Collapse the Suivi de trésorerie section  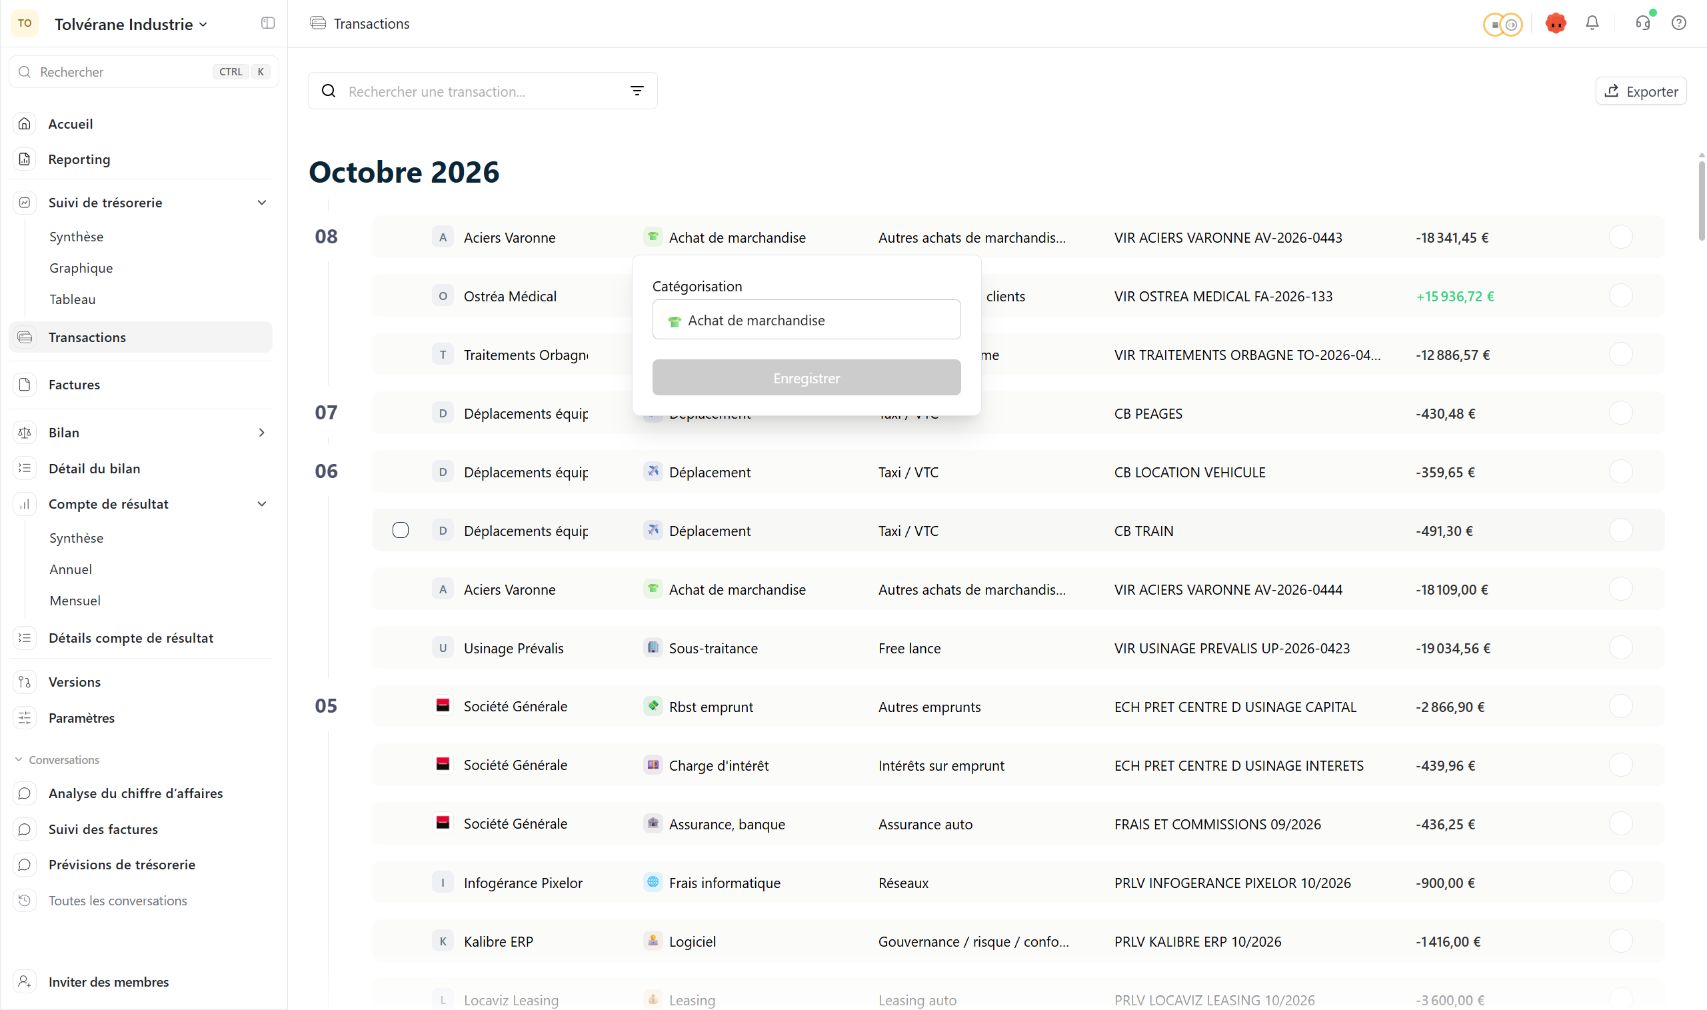coord(262,202)
